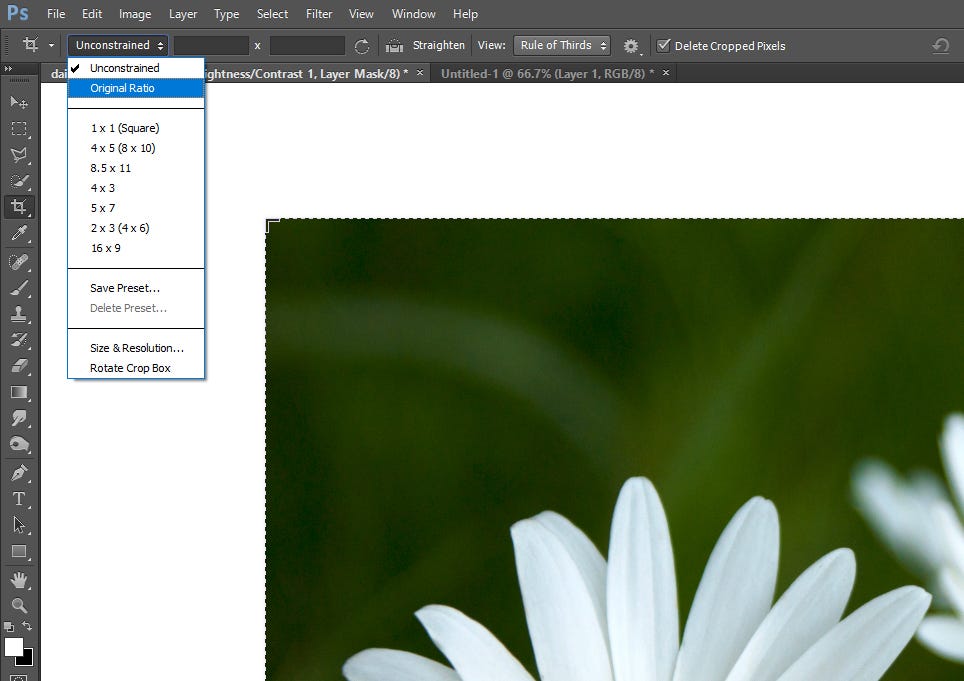Expand the tools panel double arrows

[x=8, y=68]
